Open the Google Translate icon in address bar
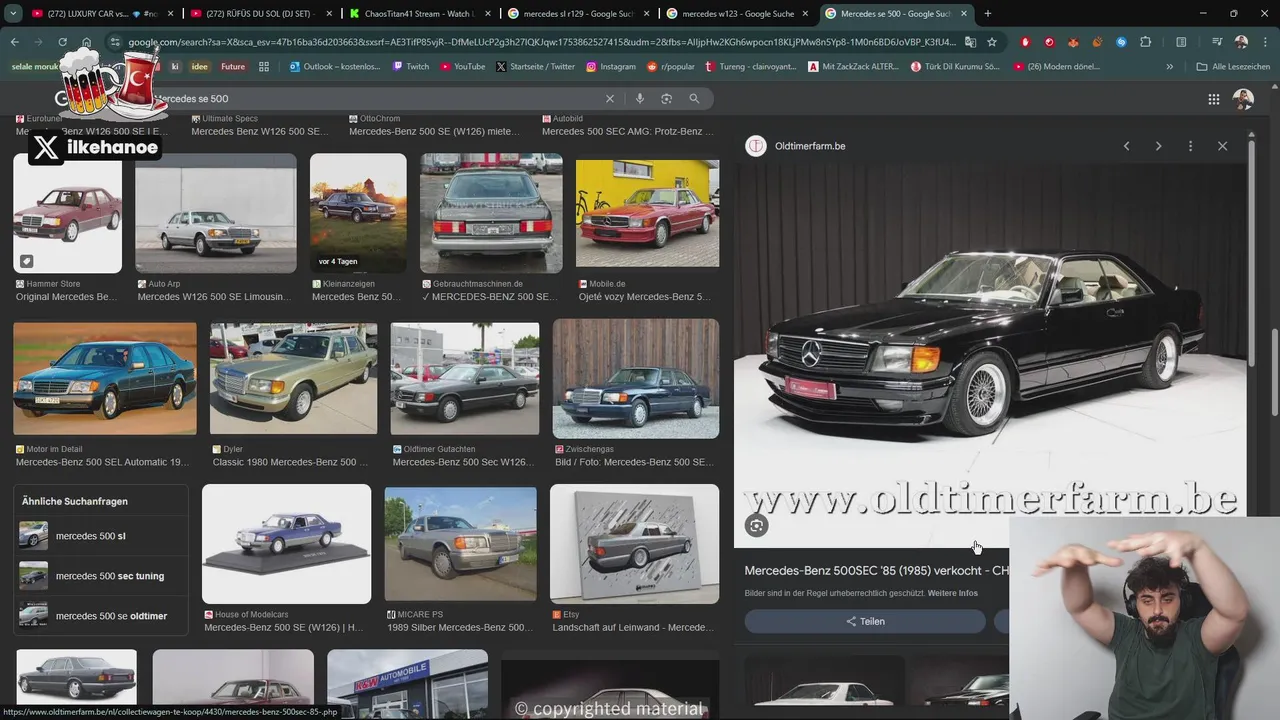This screenshot has height=720, width=1280. point(970,42)
